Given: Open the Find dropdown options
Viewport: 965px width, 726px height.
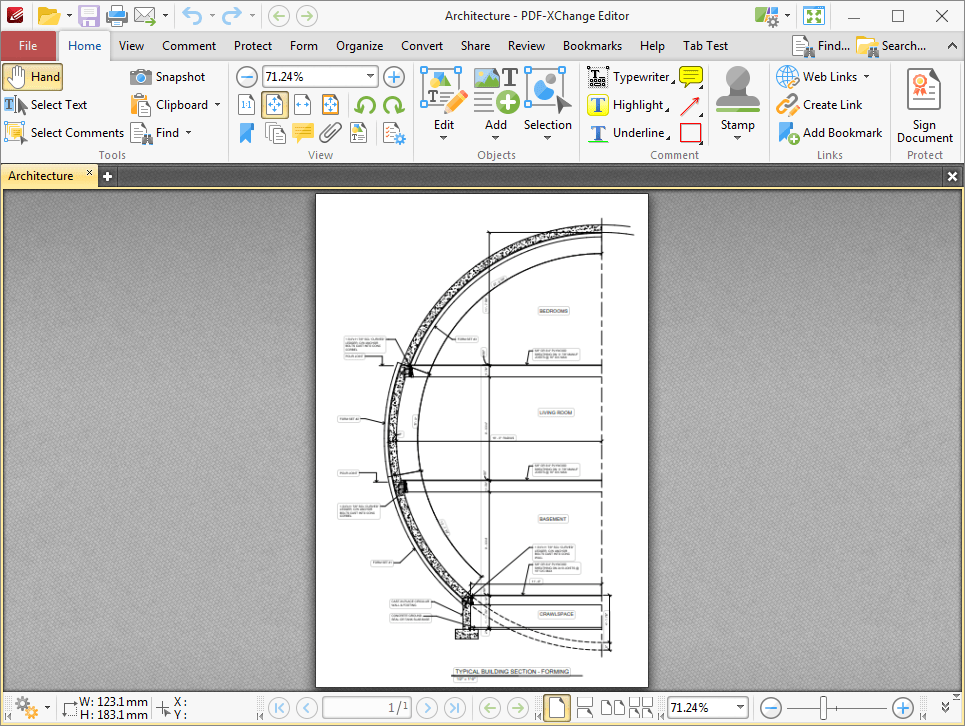Looking at the screenshot, I should click(x=186, y=132).
